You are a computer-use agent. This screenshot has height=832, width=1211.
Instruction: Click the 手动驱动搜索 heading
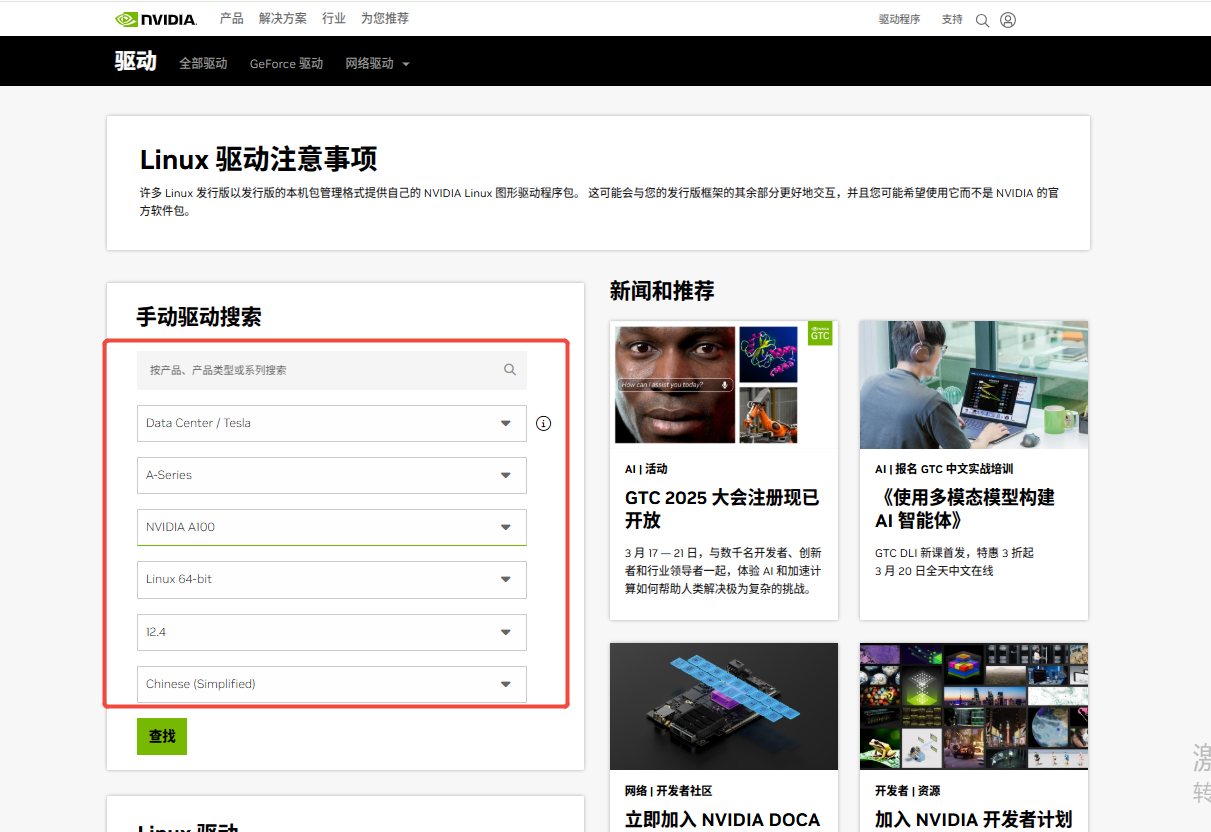[x=199, y=317]
